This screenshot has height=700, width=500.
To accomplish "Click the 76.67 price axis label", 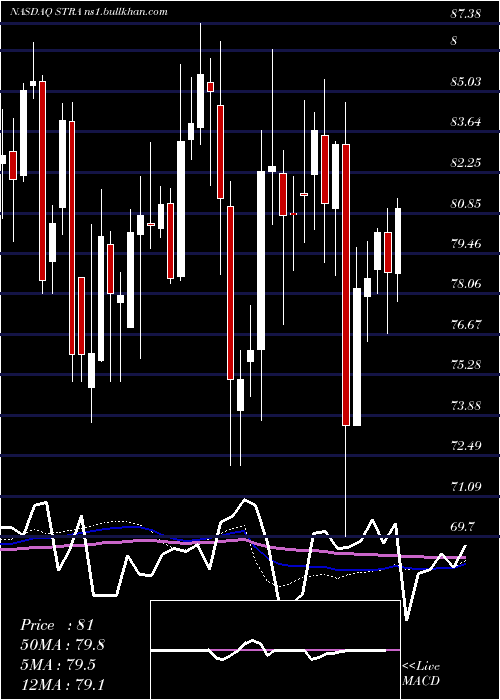I will point(466,325).
